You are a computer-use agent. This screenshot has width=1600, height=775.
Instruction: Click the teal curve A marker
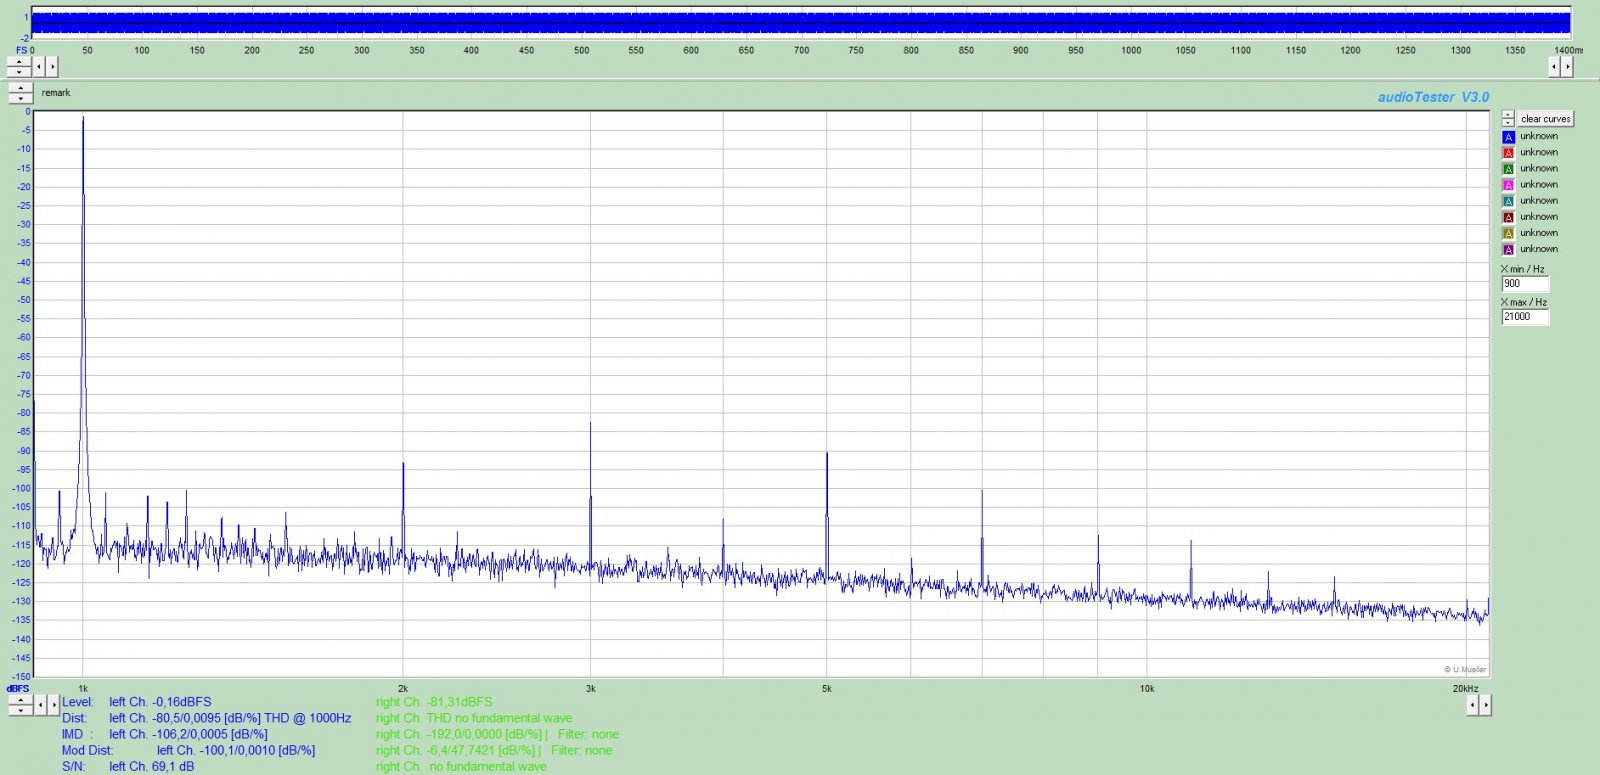(1508, 201)
